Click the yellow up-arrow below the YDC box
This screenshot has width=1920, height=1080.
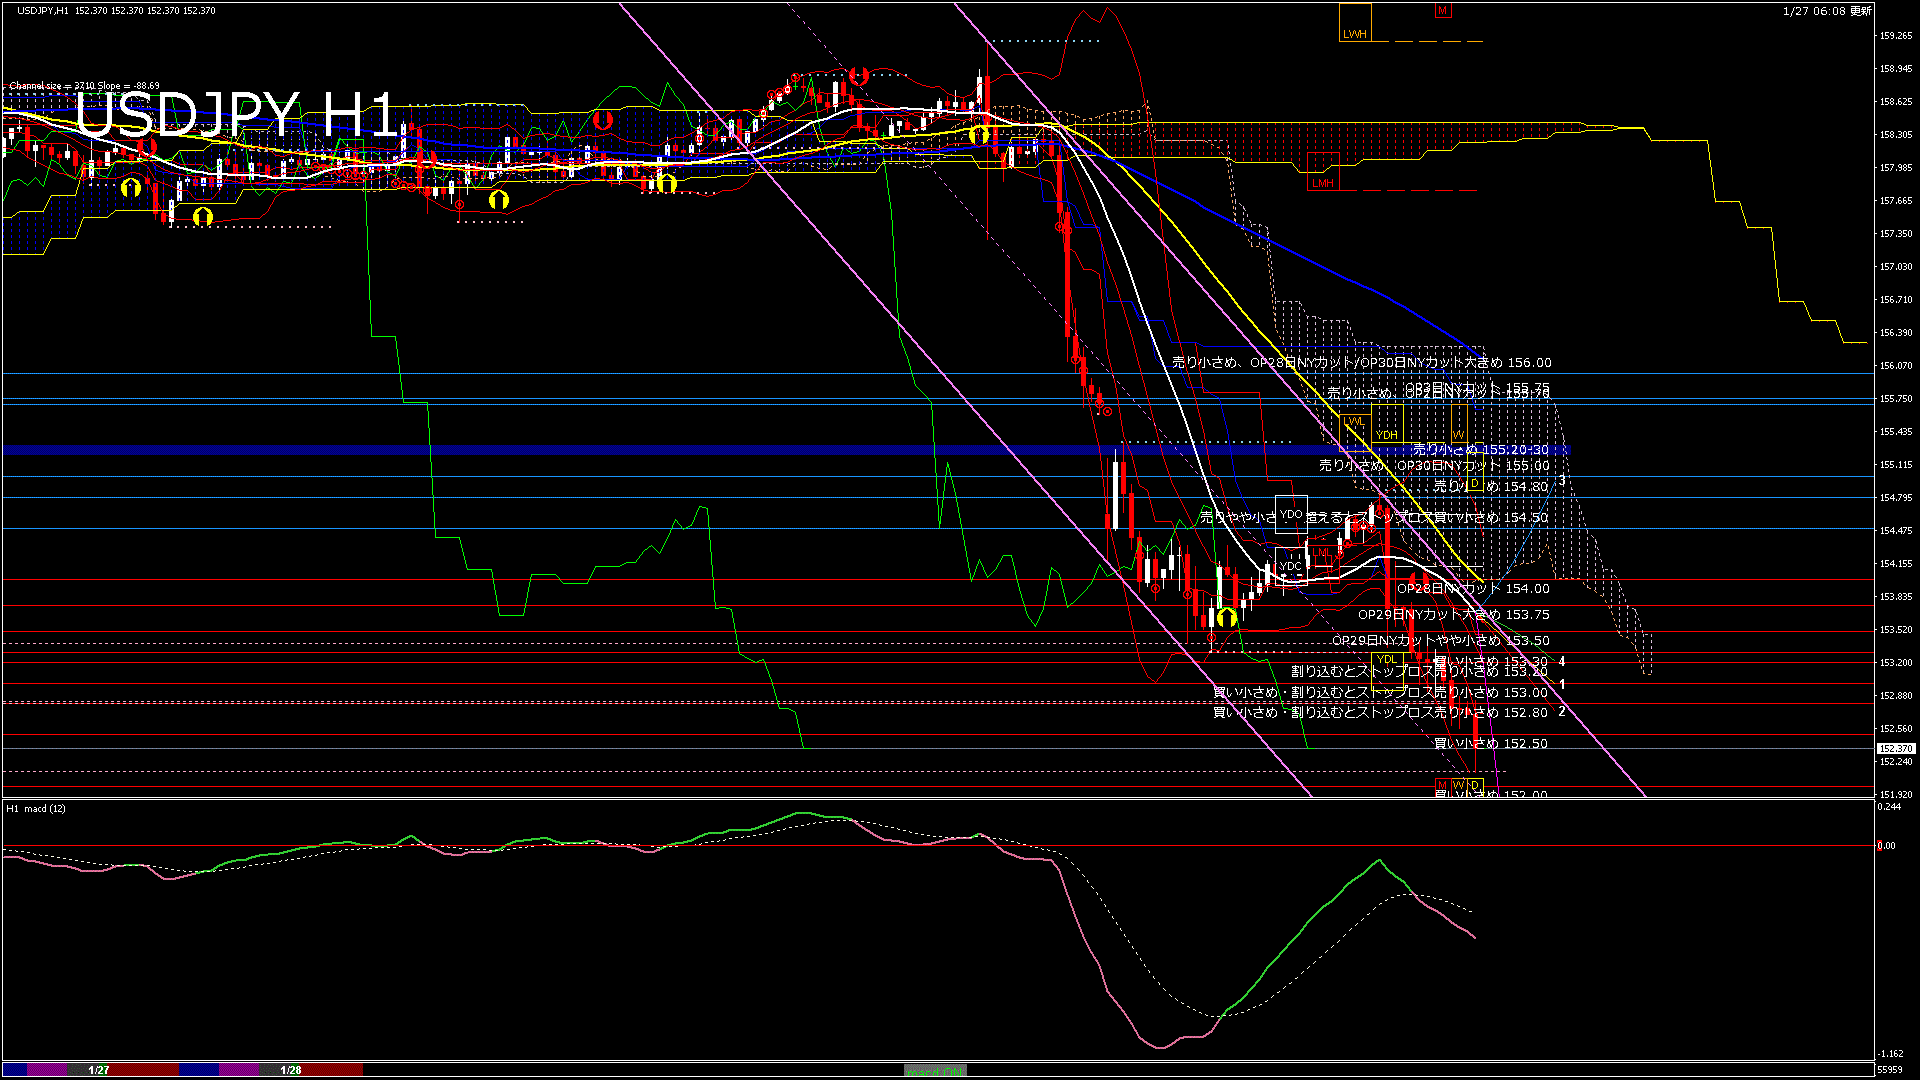coord(1227,617)
